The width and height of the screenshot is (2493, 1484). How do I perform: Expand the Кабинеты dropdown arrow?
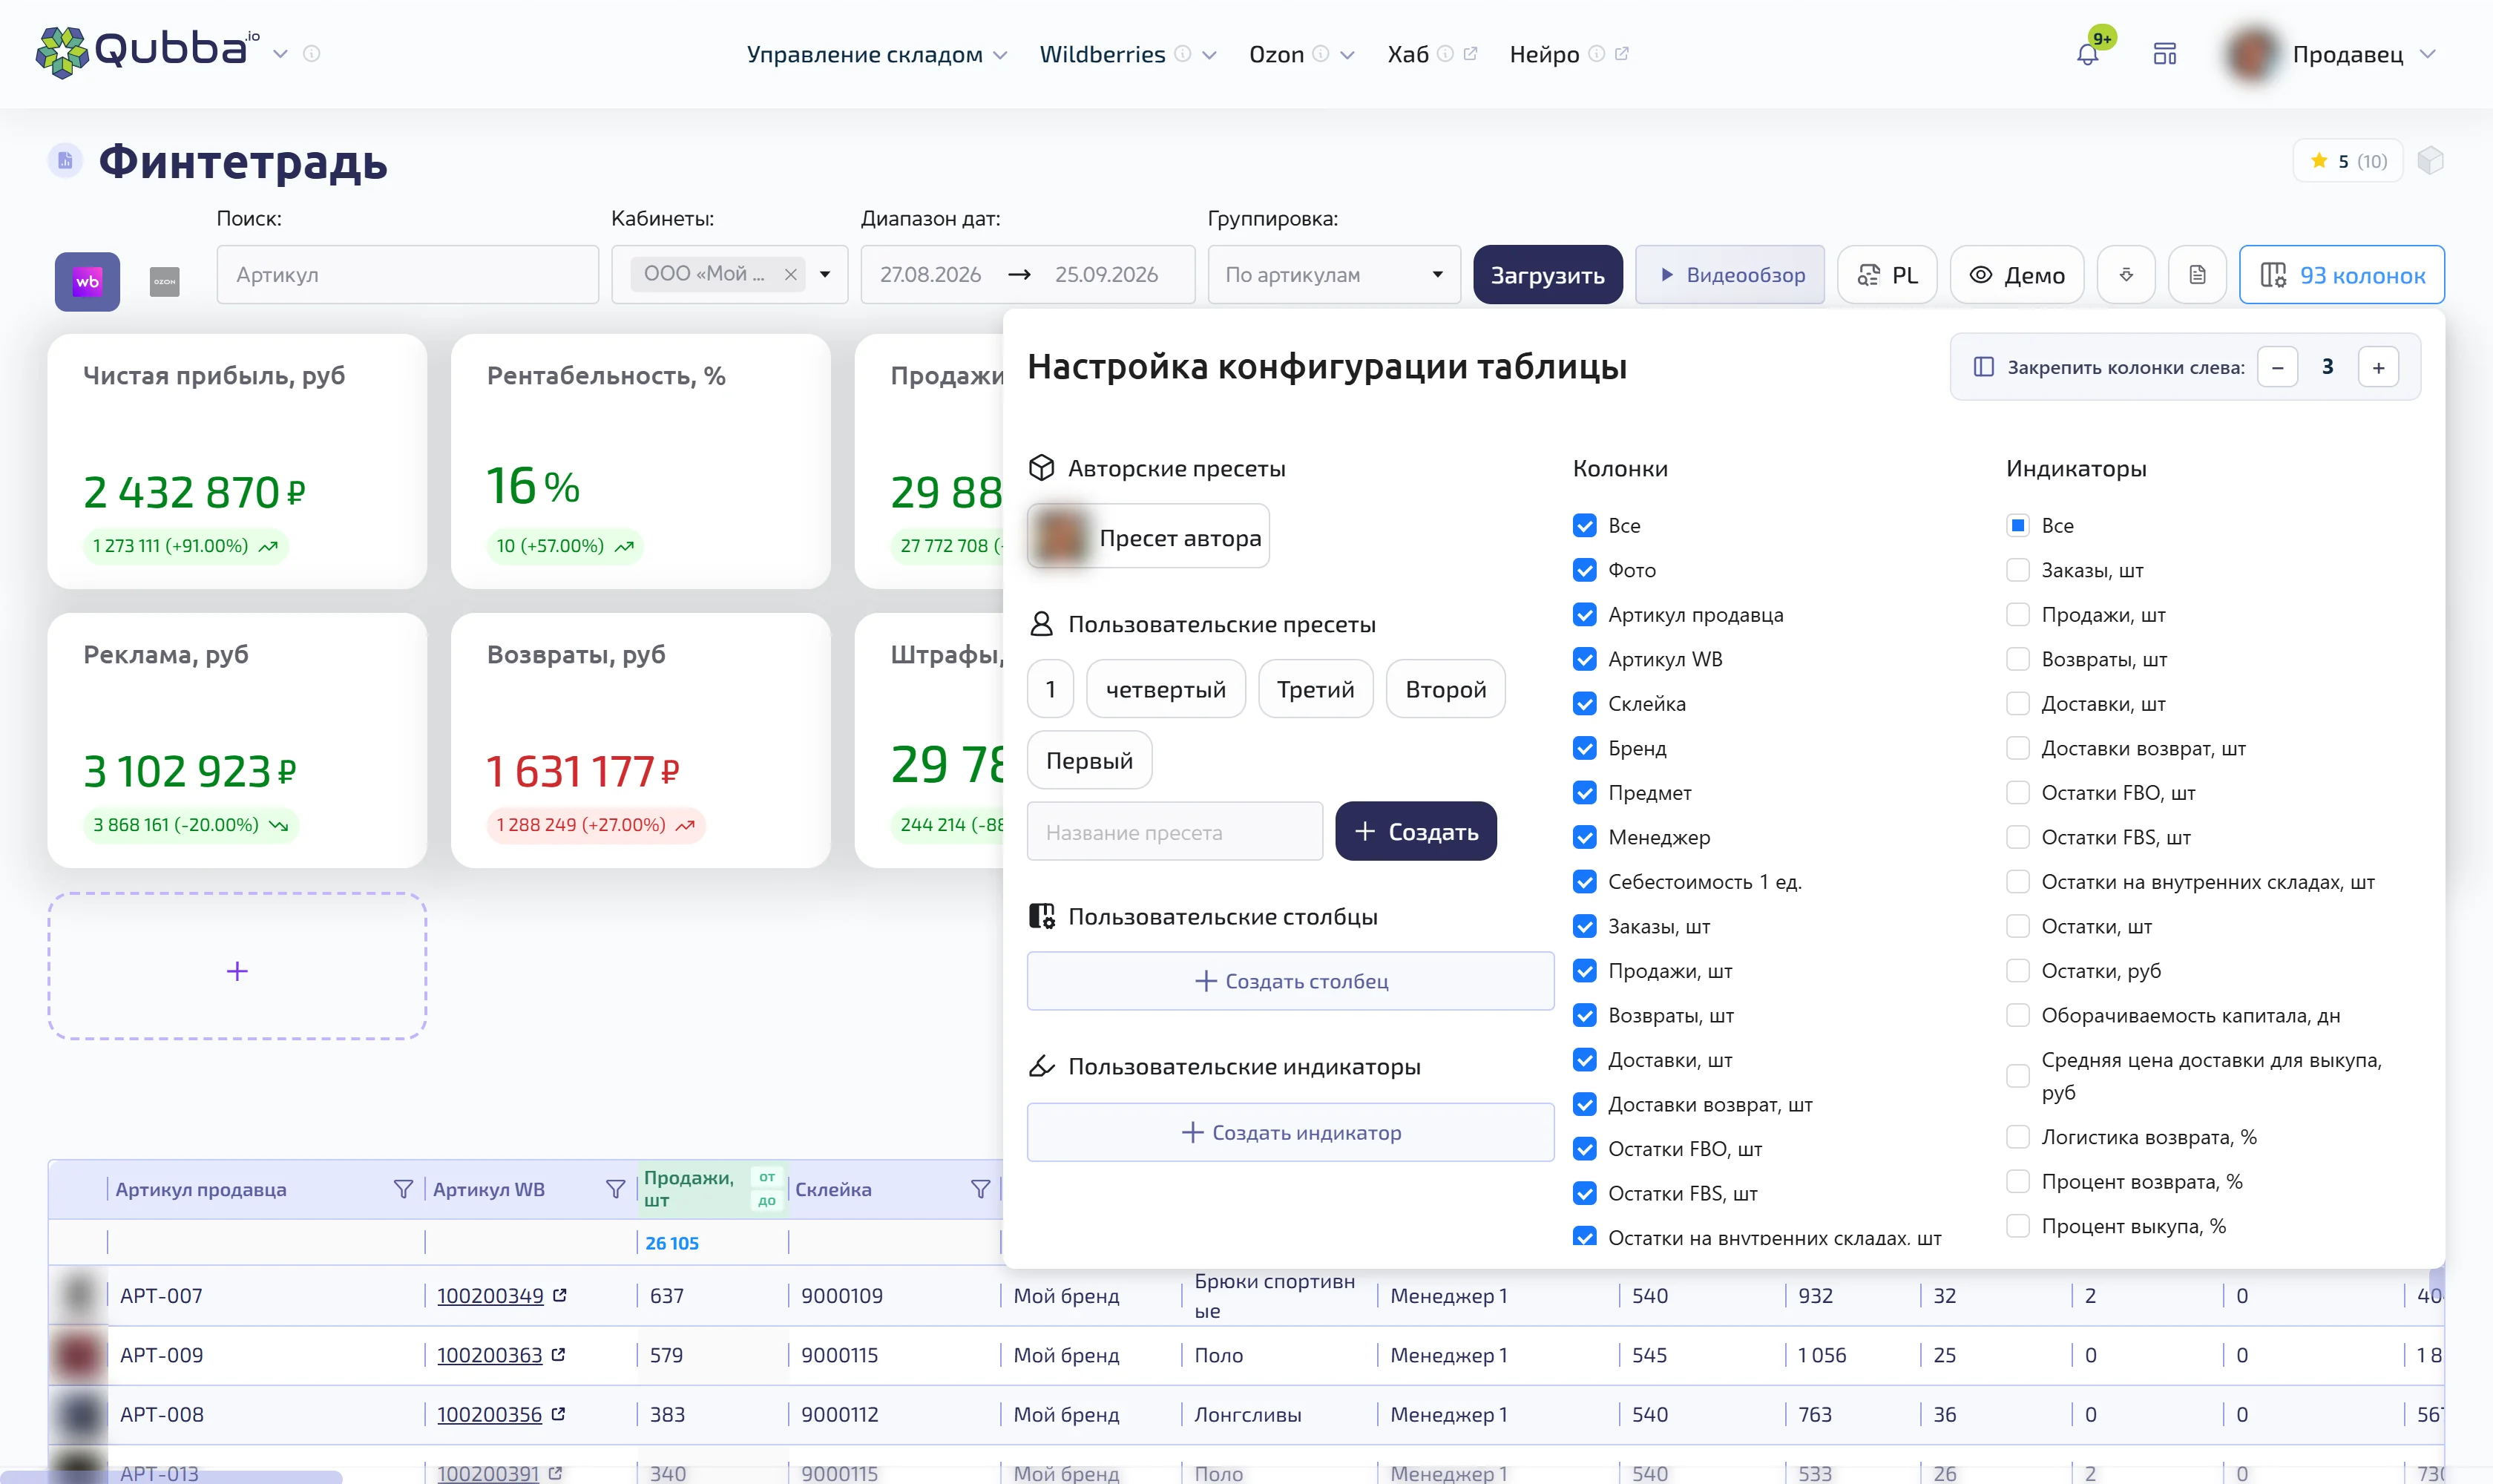coord(825,274)
